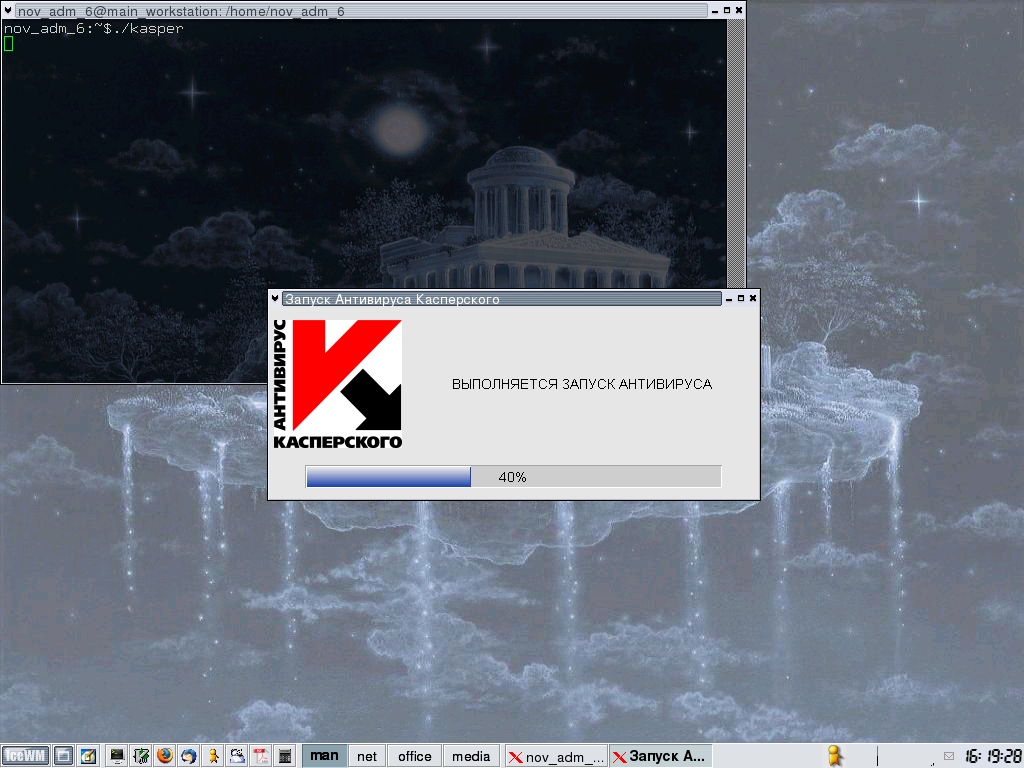
Task: Switch to the man workspace
Action: 325,756
